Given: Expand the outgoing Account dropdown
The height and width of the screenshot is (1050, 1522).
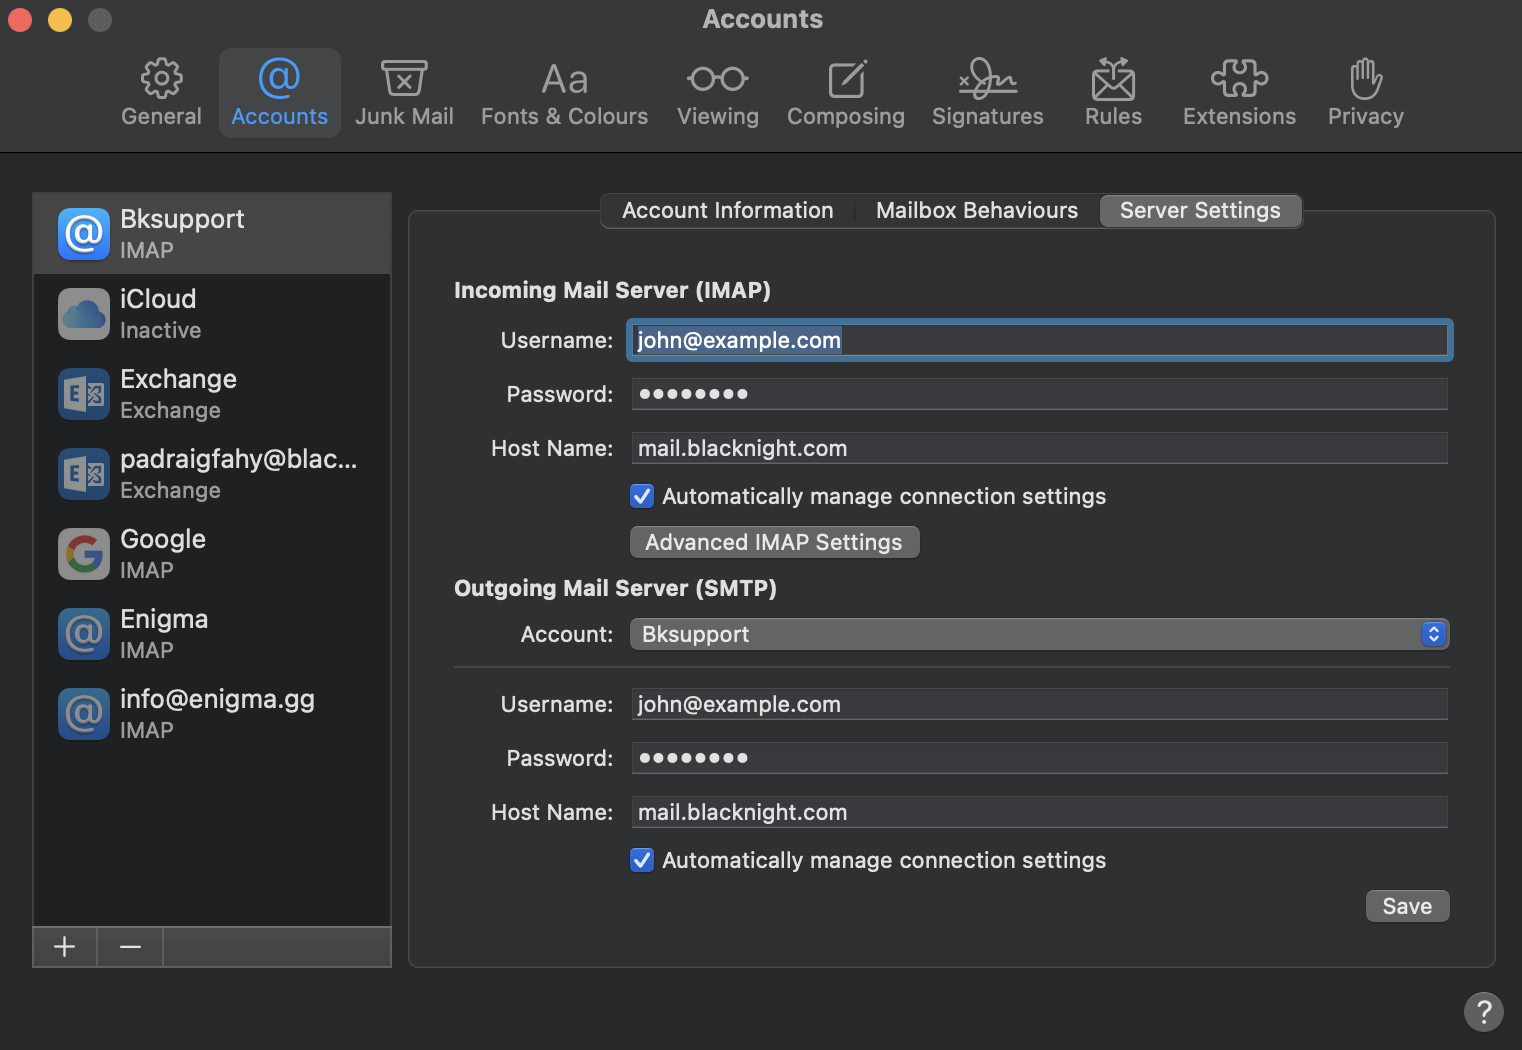Looking at the screenshot, I should click(1038, 634).
